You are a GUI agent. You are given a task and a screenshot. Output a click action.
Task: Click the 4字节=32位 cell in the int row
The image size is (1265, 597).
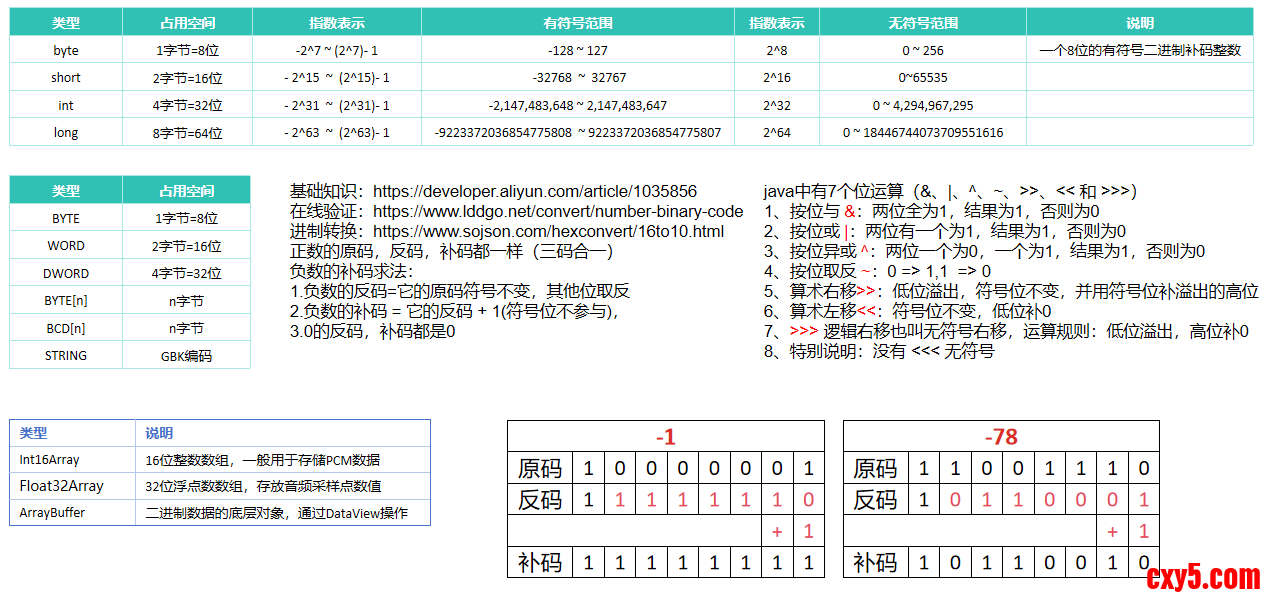click(187, 105)
